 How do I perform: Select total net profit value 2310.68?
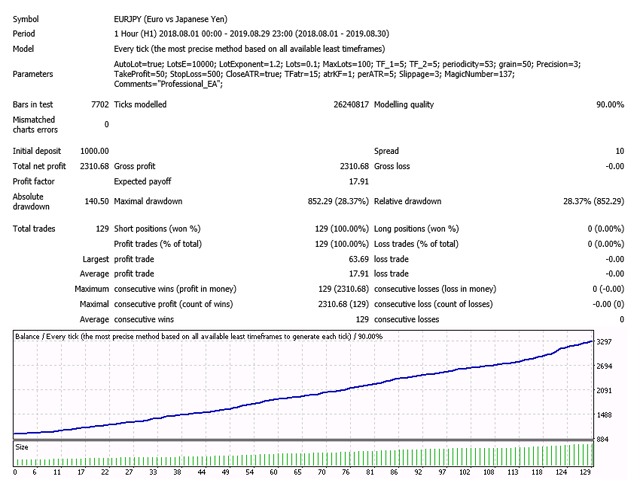coord(95,166)
